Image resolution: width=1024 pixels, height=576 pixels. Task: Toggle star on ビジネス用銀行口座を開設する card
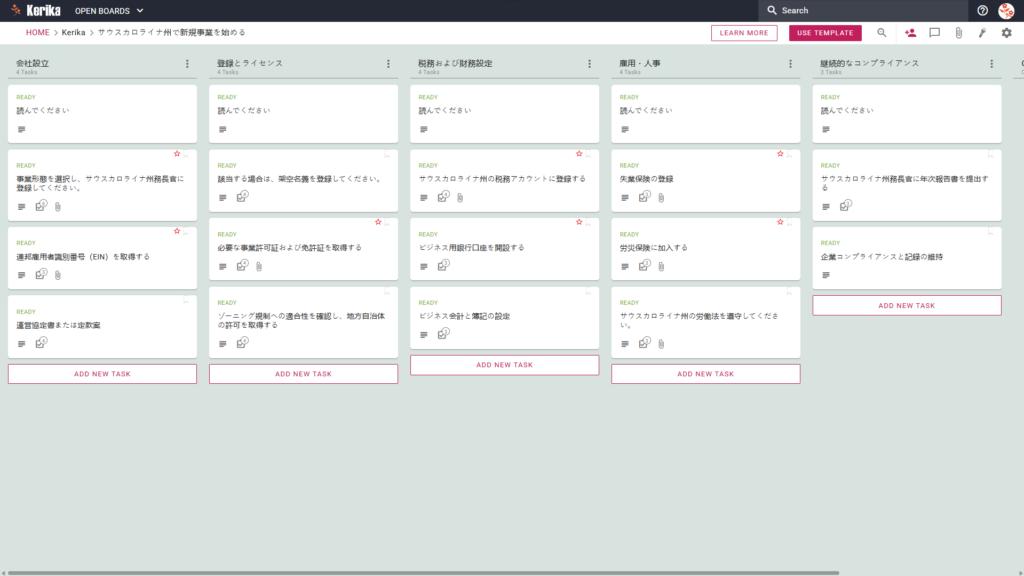click(x=579, y=222)
